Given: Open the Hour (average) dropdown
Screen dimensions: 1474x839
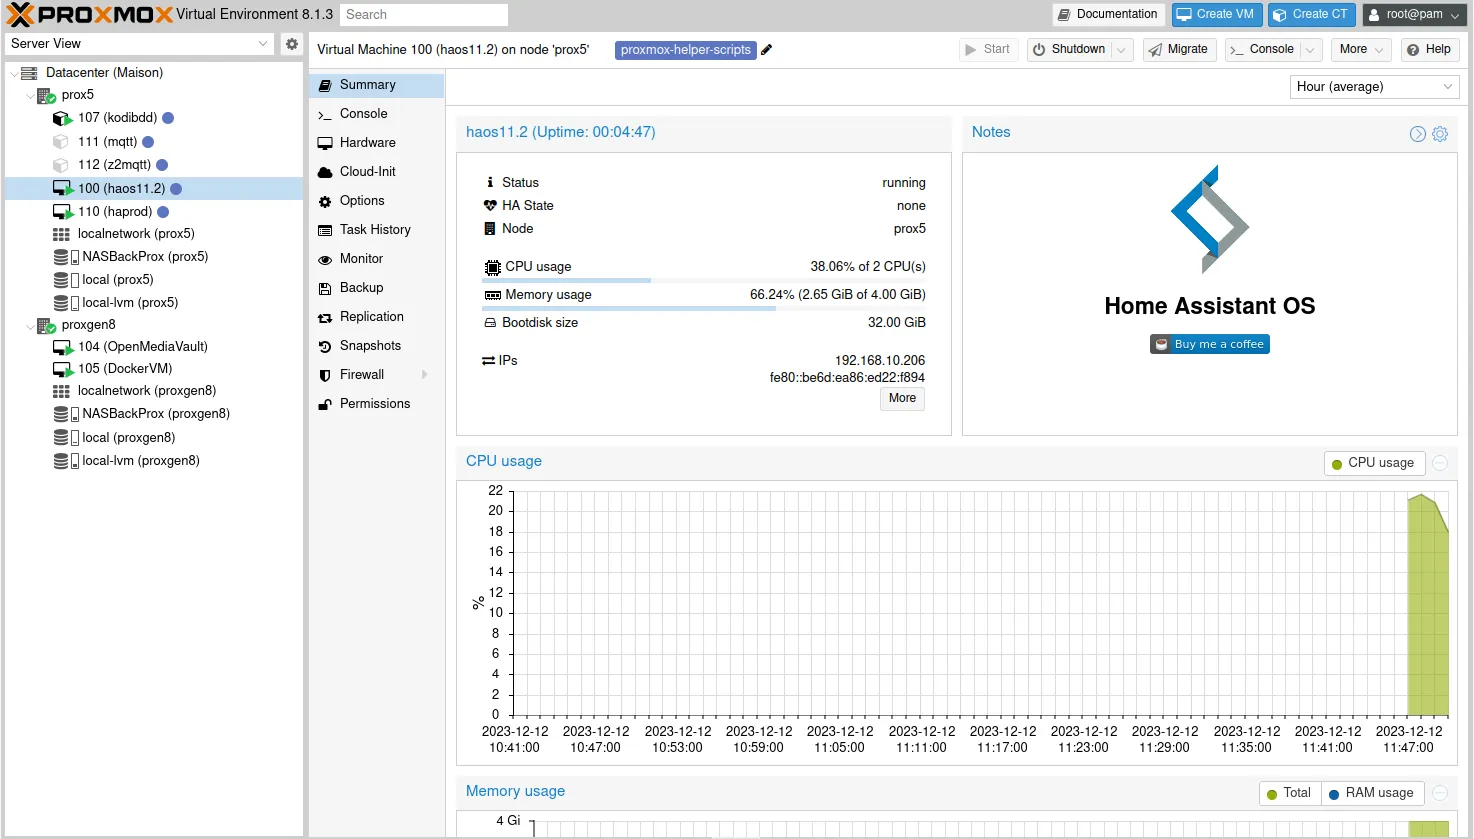Looking at the screenshot, I should coord(1373,87).
